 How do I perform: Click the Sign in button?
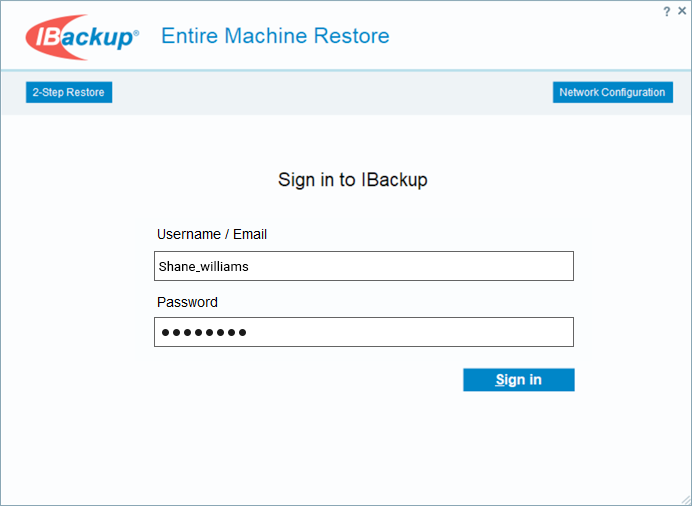[519, 380]
